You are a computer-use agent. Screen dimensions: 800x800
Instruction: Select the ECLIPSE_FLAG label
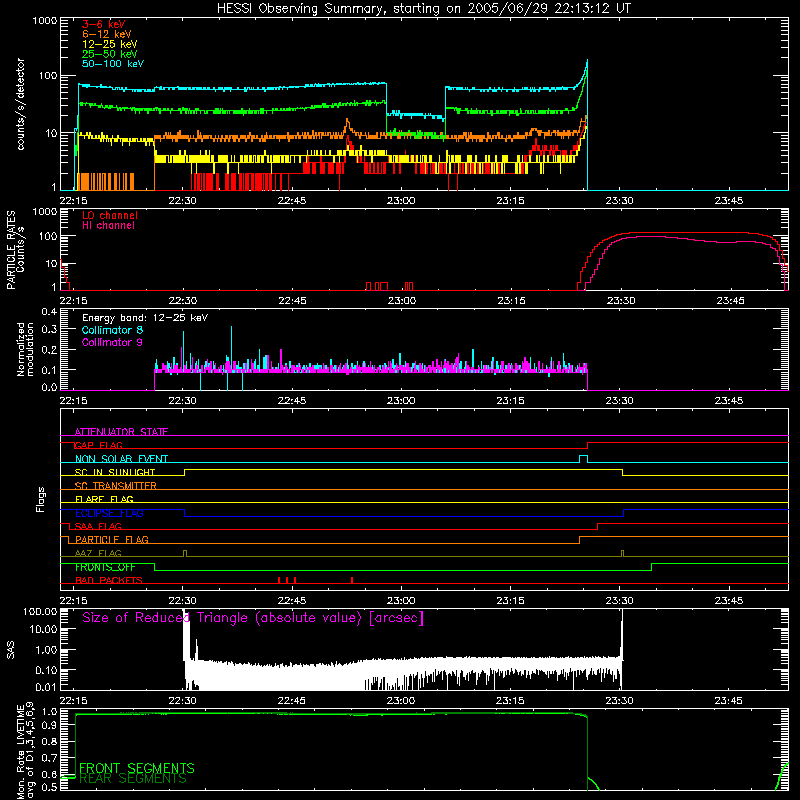pyautogui.click(x=109, y=513)
